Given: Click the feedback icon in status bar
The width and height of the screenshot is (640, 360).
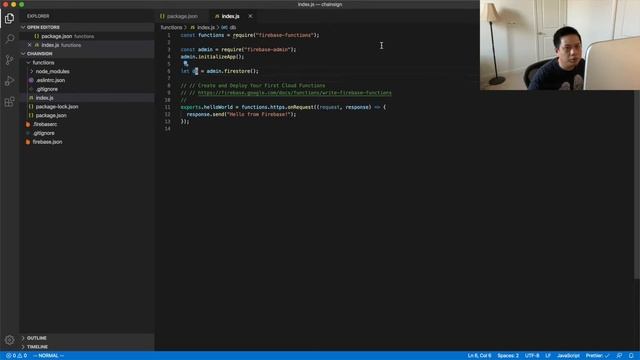Looking at the screenshot, I should coord(619,356).
